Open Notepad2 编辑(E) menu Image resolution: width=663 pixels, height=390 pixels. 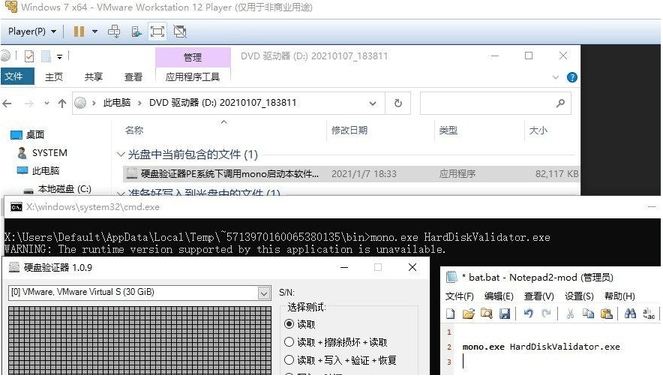[x=499, y=296]
